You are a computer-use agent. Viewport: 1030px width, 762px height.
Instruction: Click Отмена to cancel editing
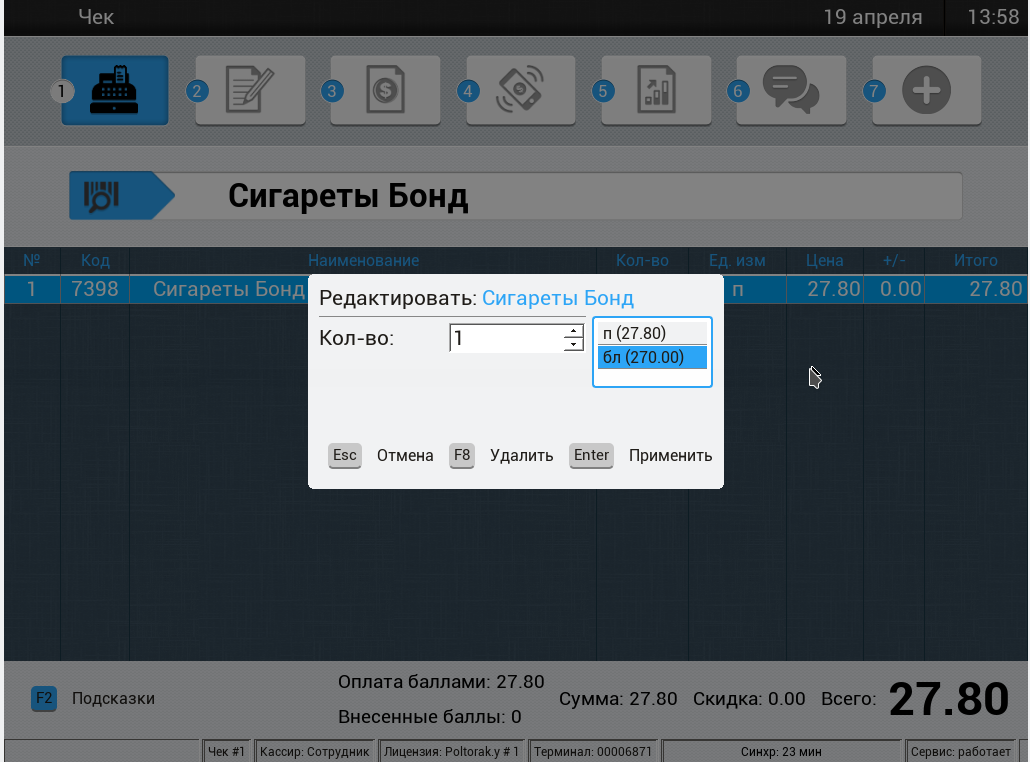(405, 456)
